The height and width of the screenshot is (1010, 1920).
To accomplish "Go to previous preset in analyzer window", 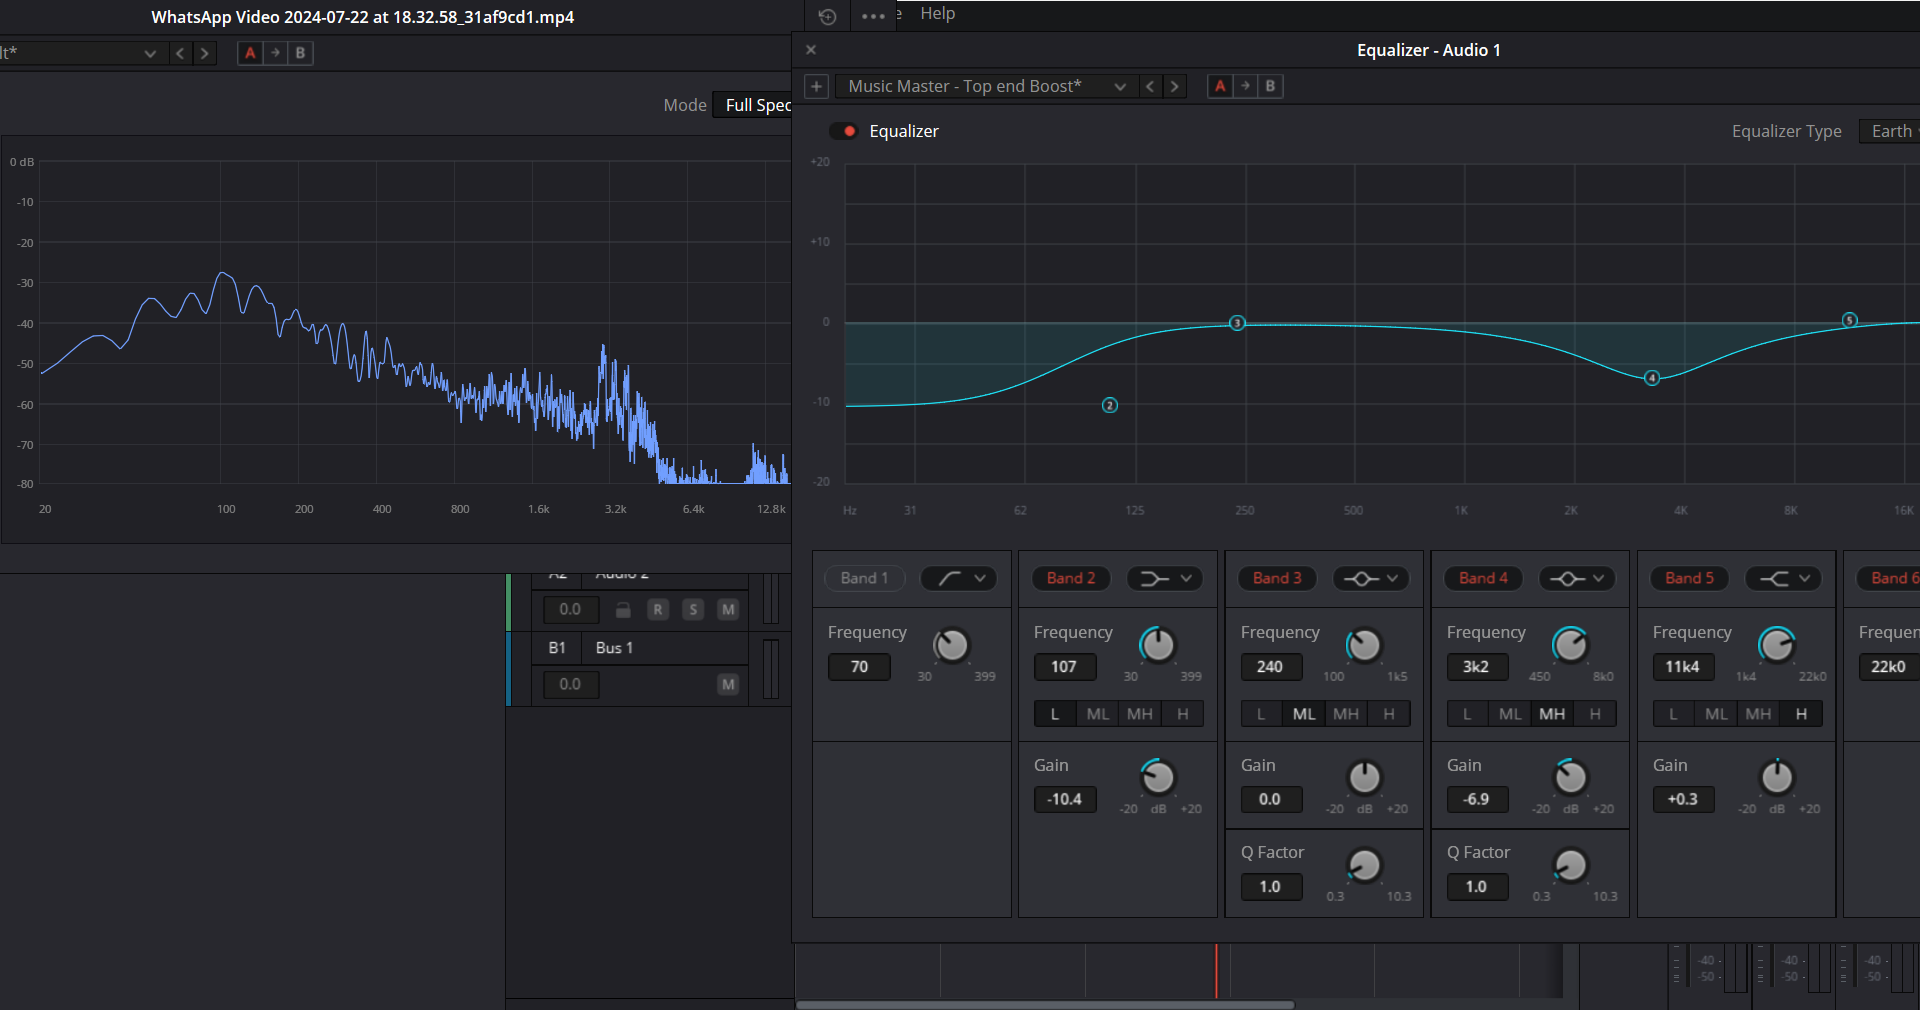I will (180, 53).
